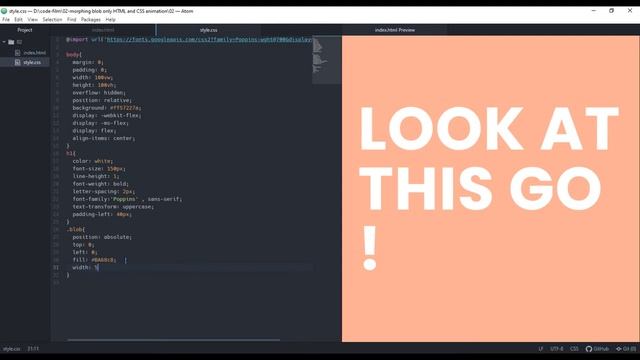This screenshot has height=360, width=640.
Task: Select style.css in the tree view
Action: pyautogui.click(x=32, y=62)
